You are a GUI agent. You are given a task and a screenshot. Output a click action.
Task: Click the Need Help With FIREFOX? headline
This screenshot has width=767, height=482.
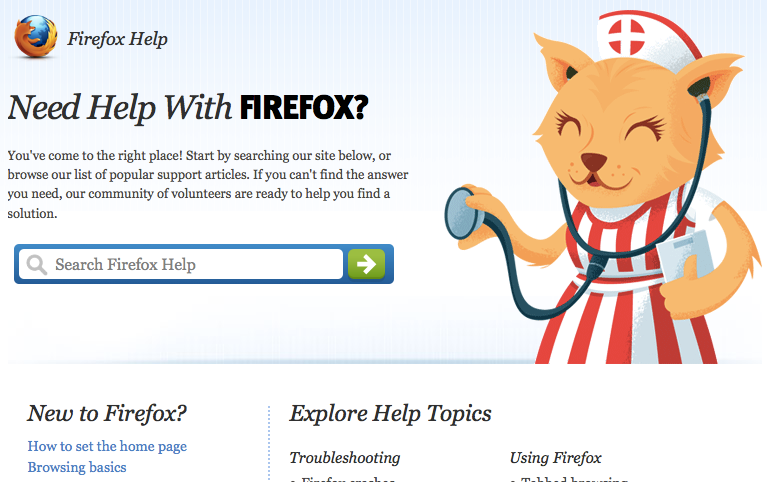click(188, 108)
